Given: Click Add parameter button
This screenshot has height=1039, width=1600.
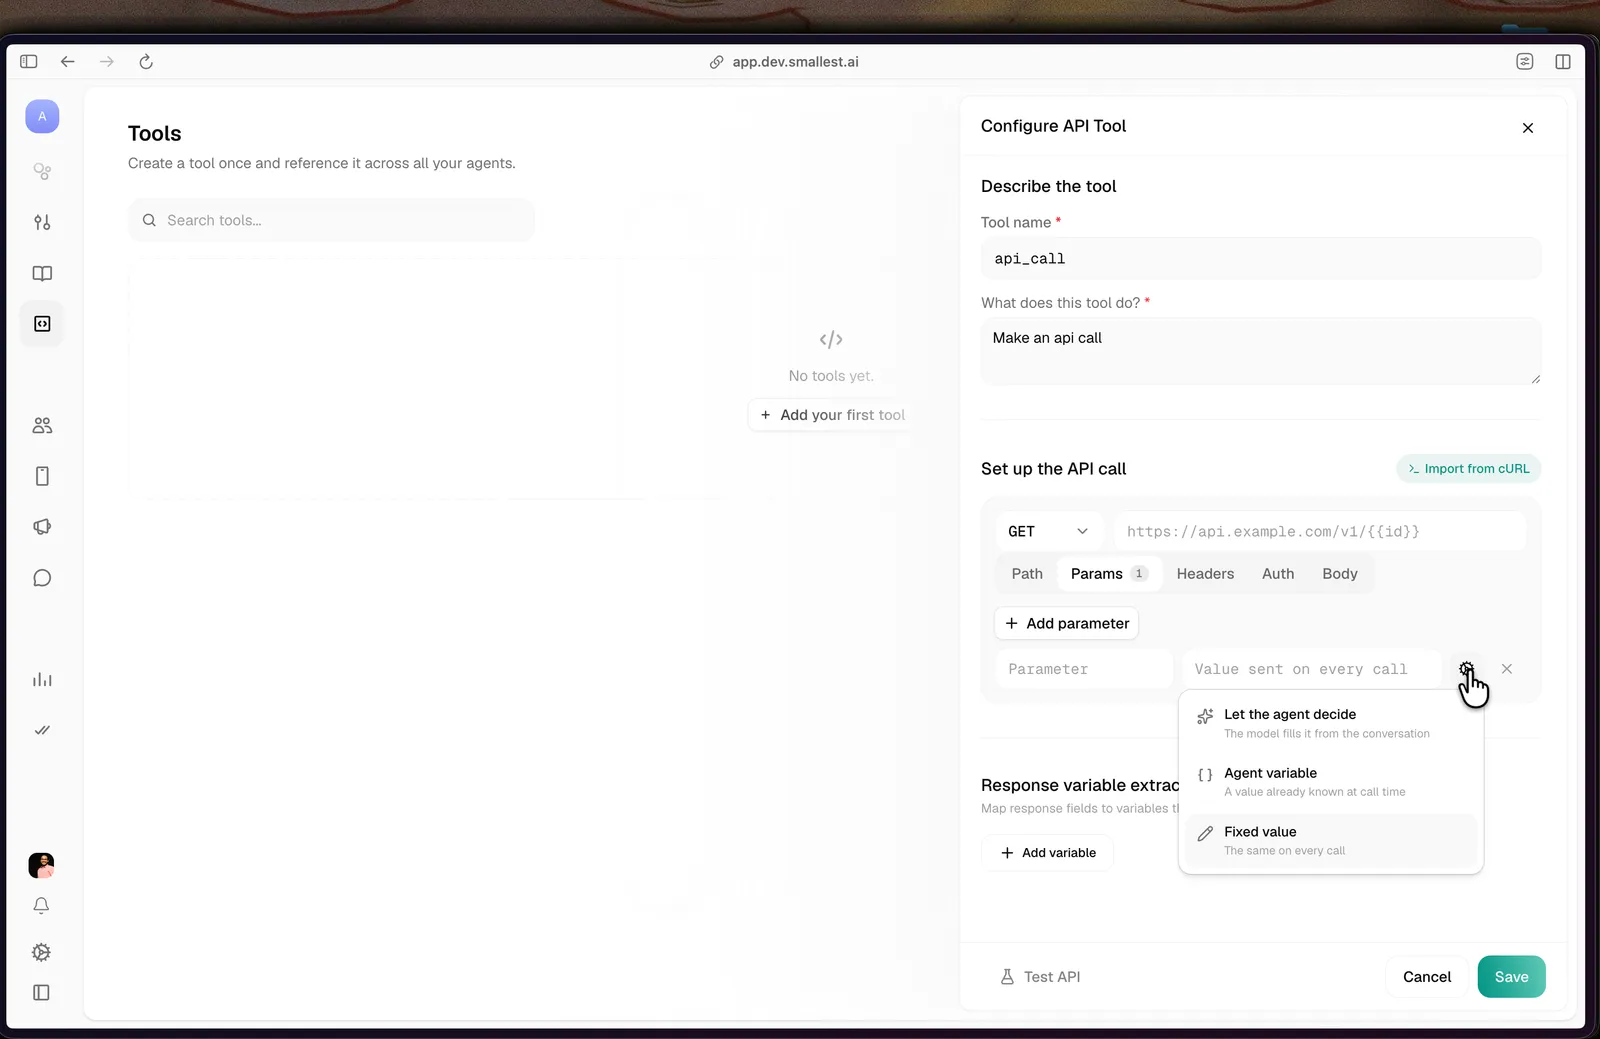Looking at the screenshot, I should 1066,623.
